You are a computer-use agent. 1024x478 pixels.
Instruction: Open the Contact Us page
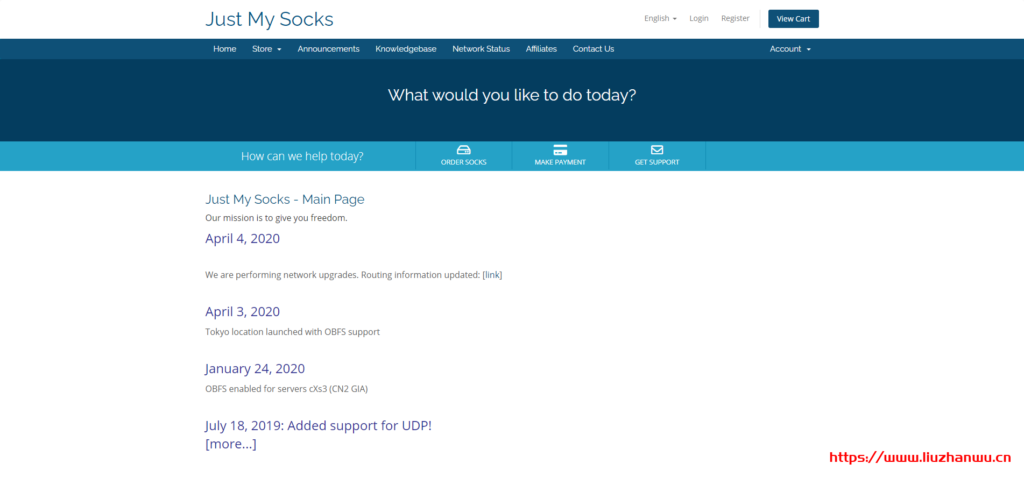[593, 49]
